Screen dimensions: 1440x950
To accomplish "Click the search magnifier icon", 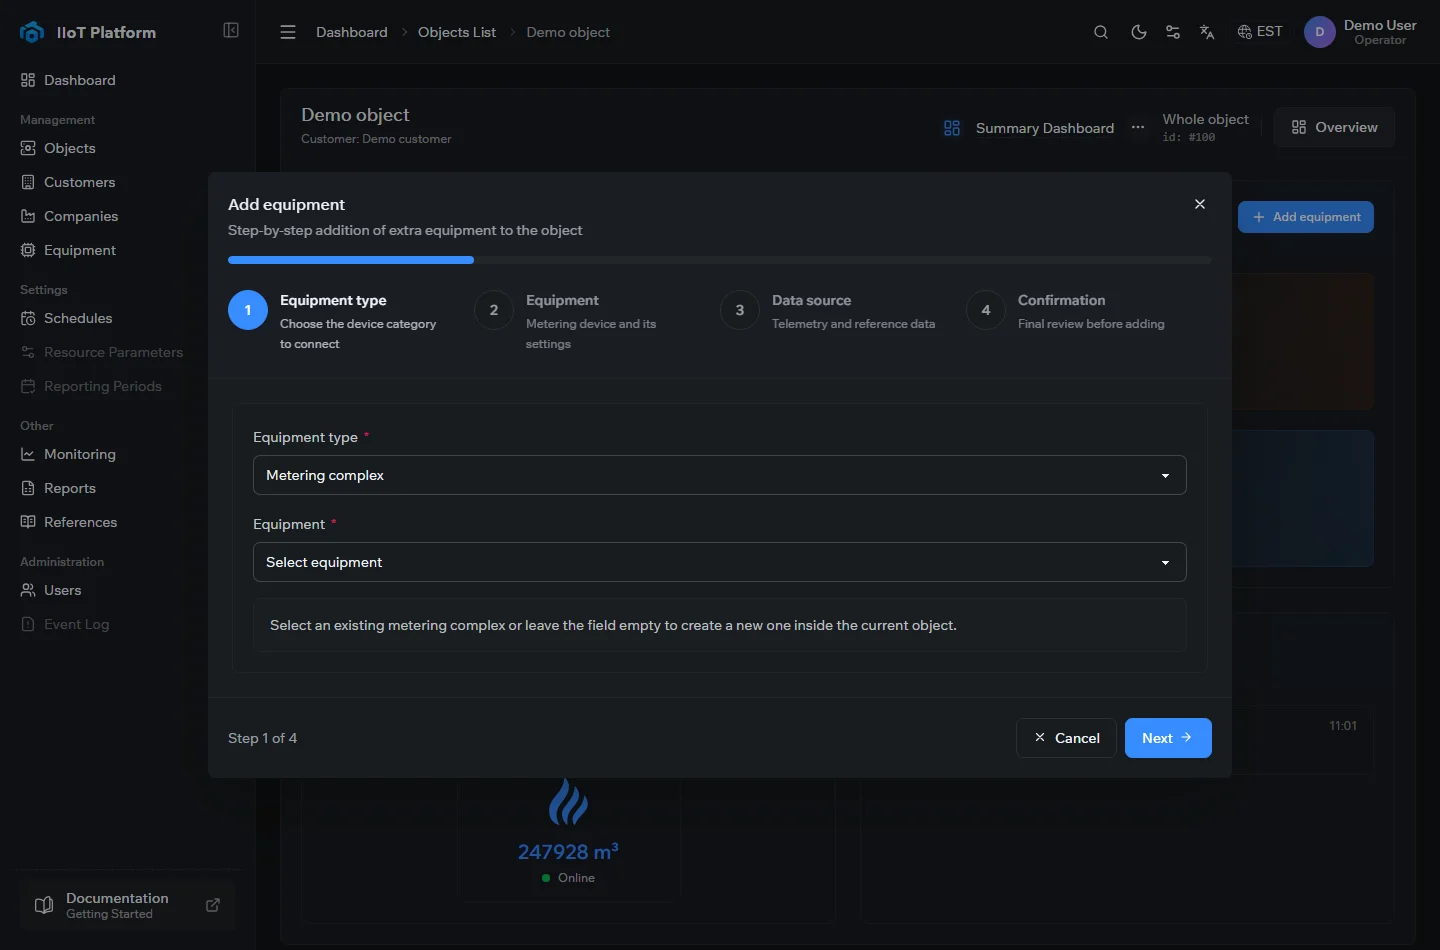I will pyautogui.click(x=1101, y=32).
